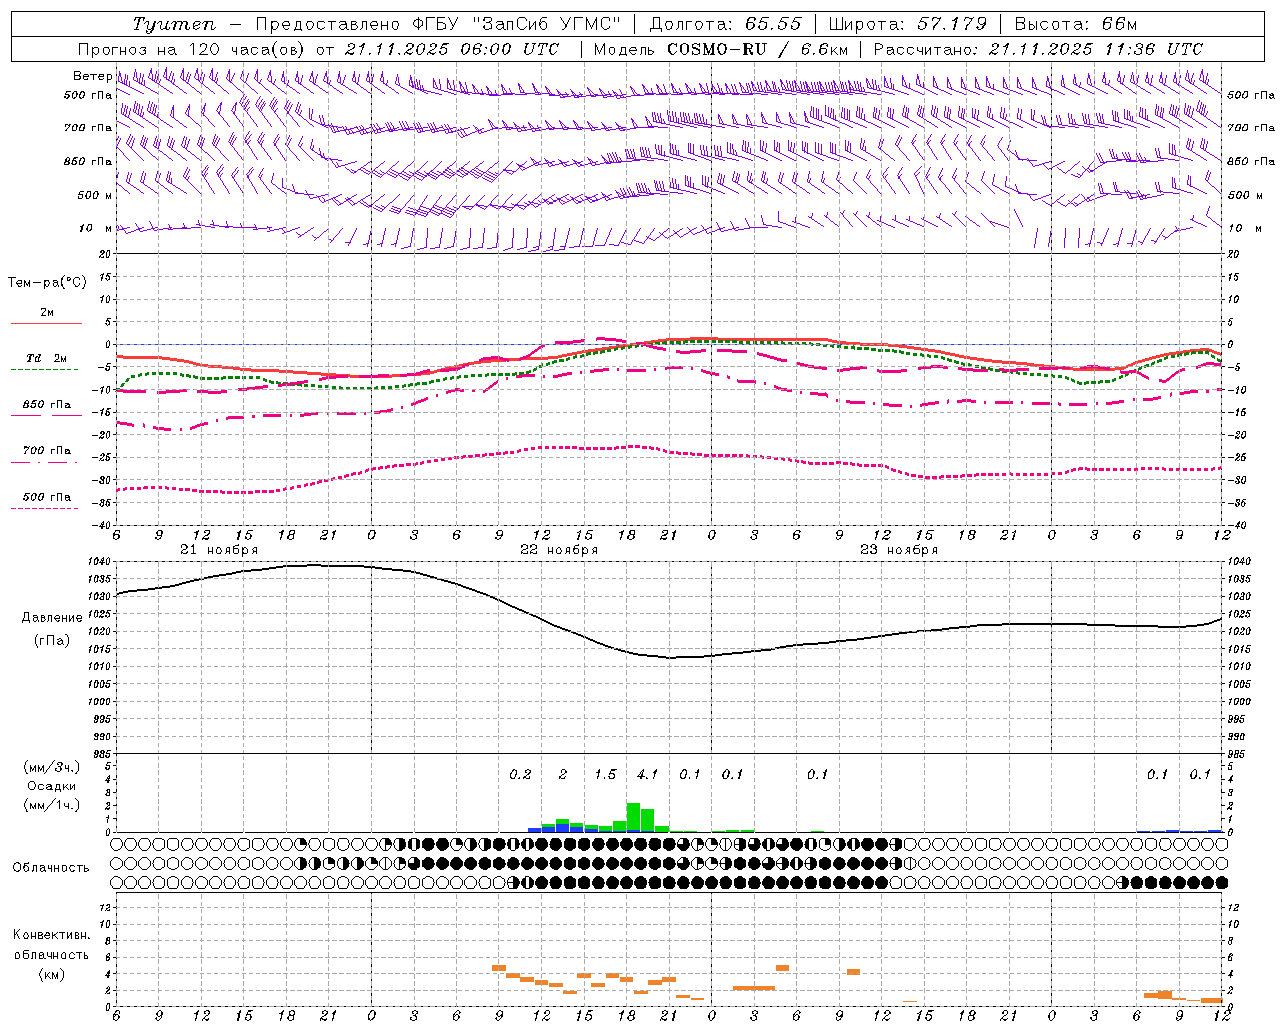Viewport: 1280px width, 1024px height.
Task: Click "Прогноз на 120 часа(ов)" forecast start text
Action: (x=193, y=49)
